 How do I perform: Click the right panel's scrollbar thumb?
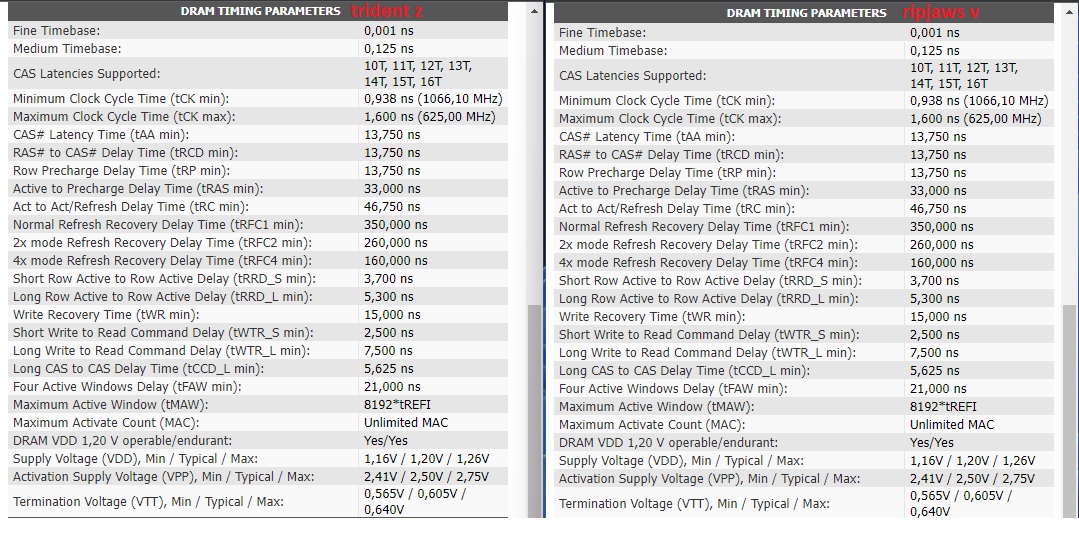(1069, 410)
